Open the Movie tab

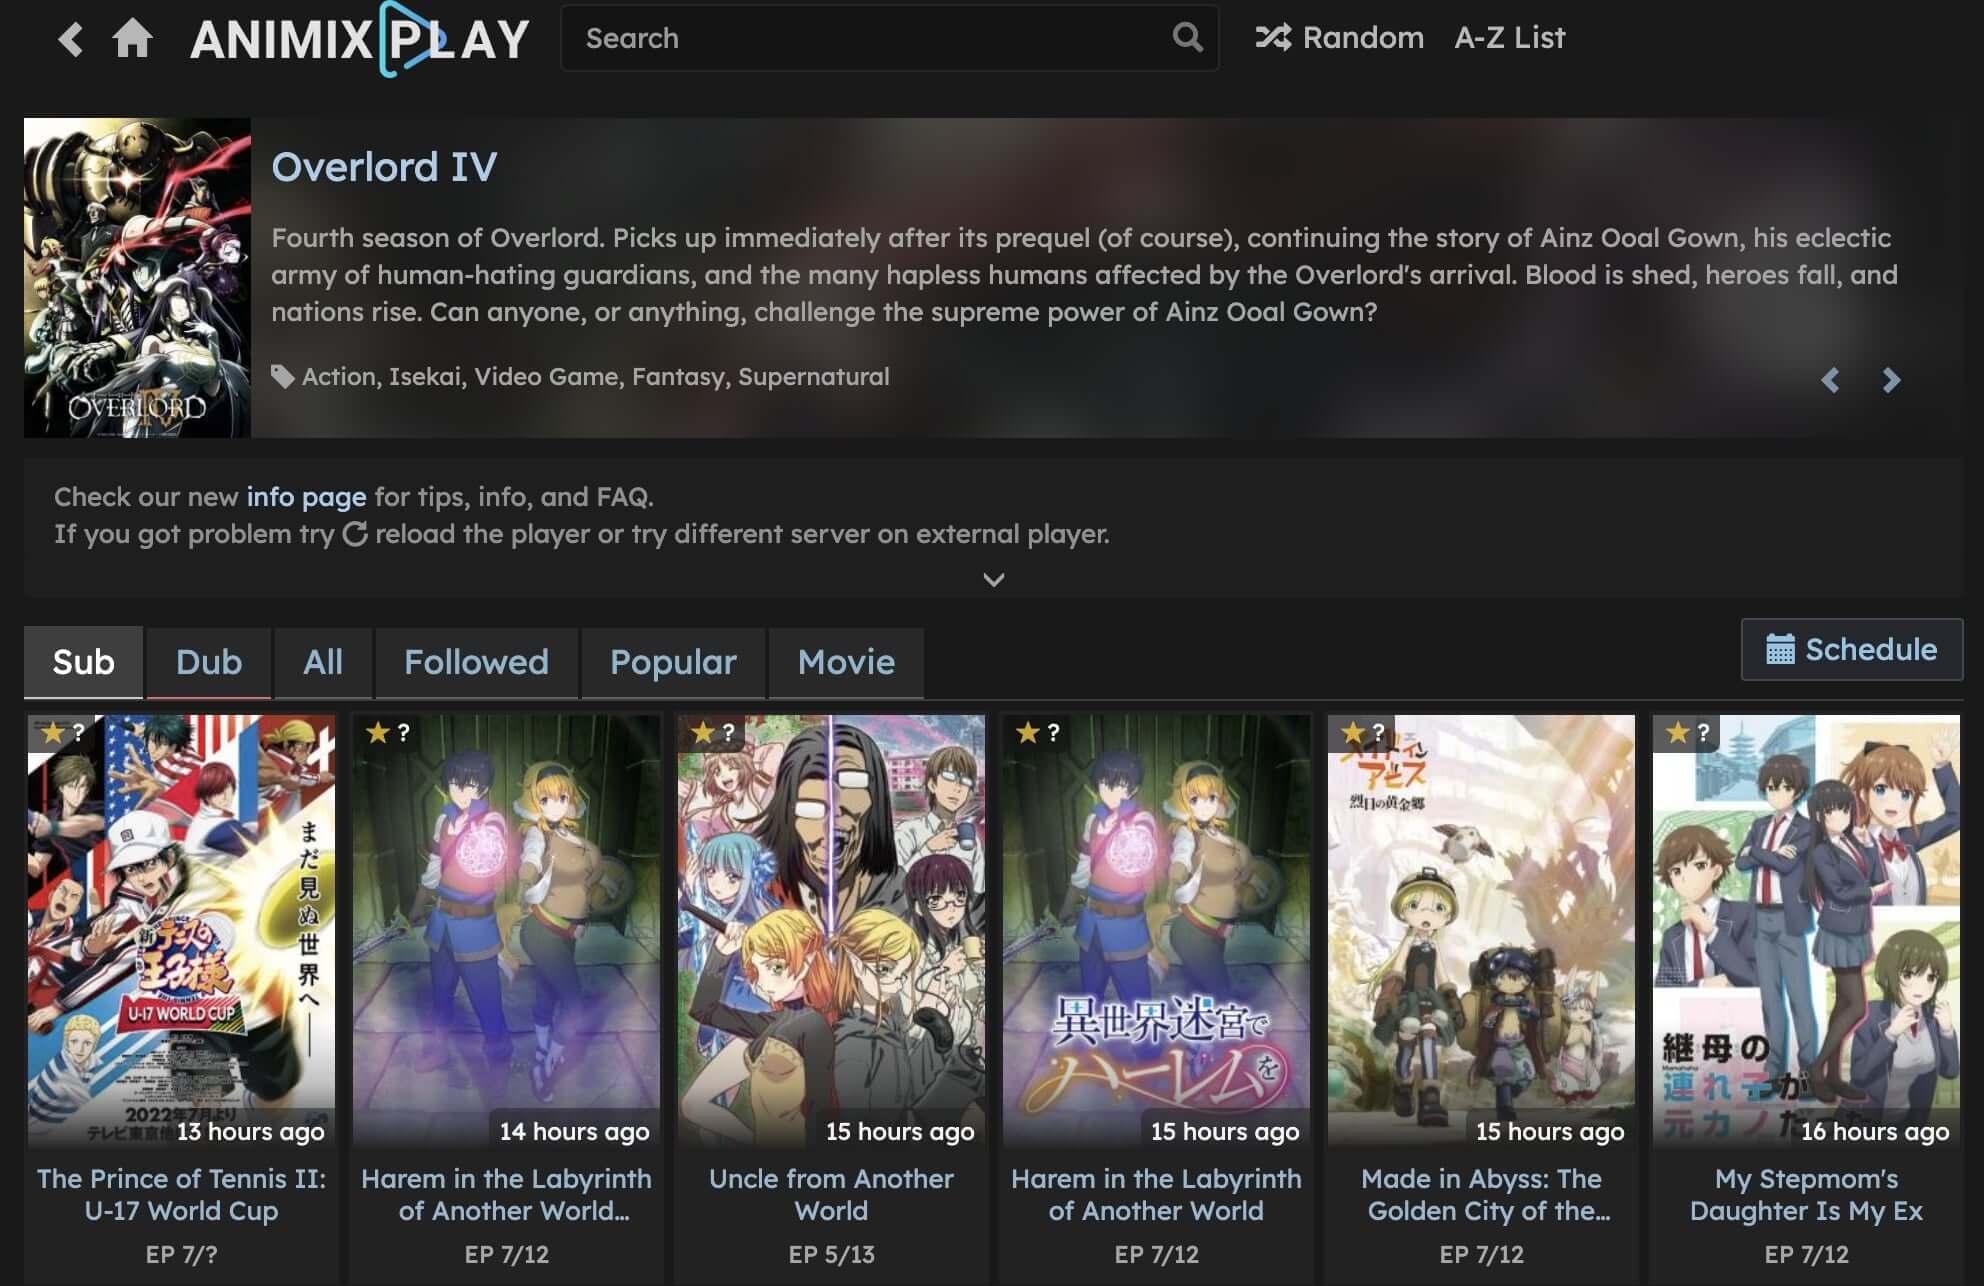(x=846, y=662)
